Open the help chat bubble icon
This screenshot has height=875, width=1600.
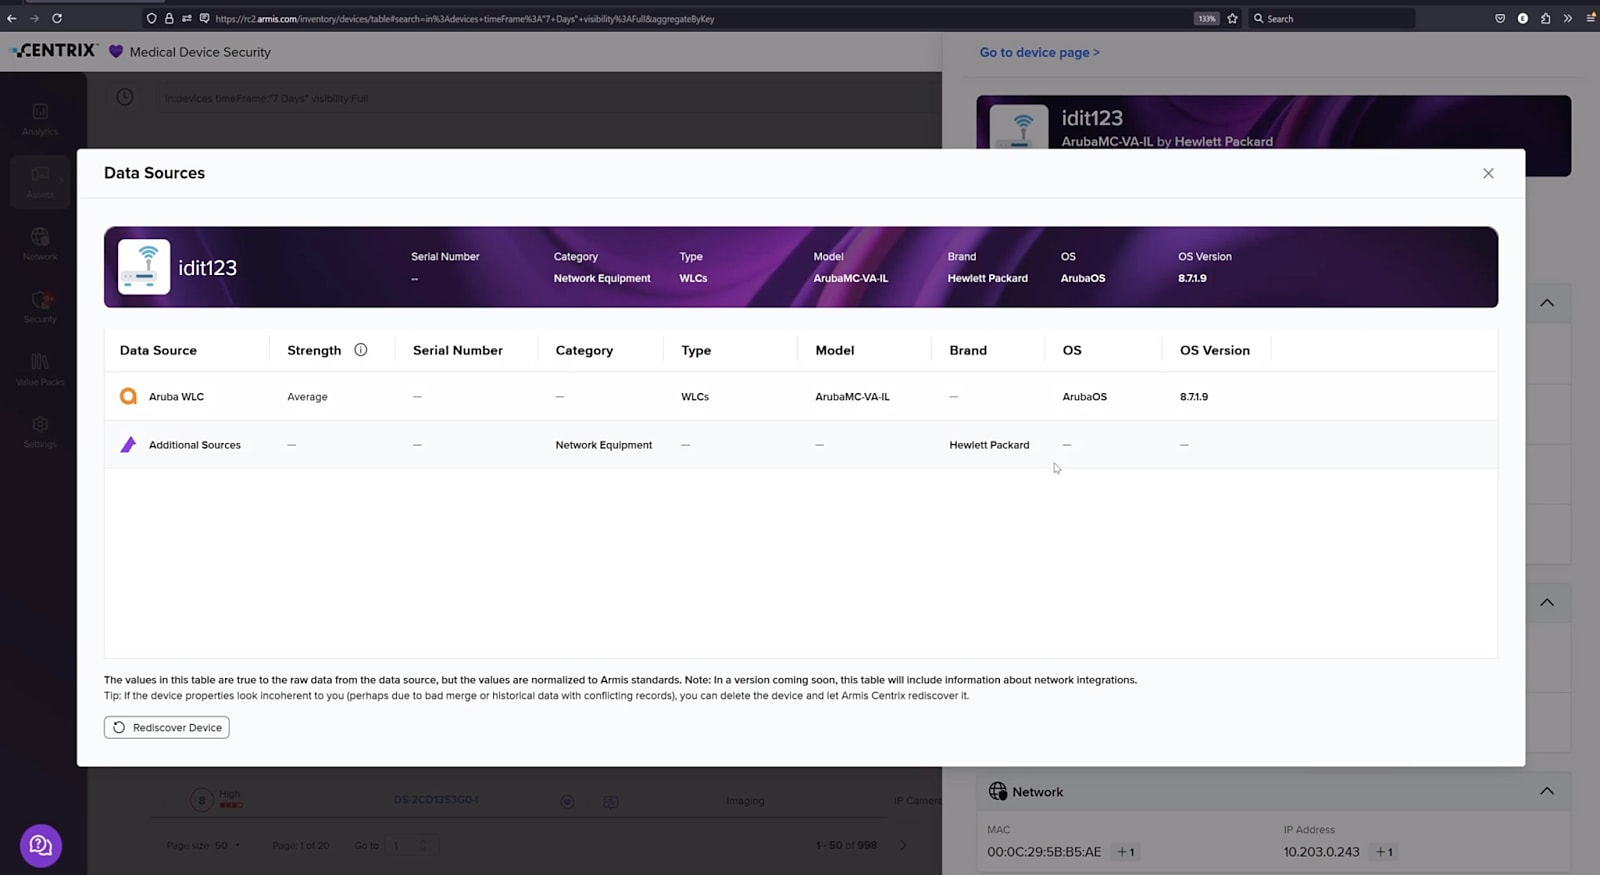tap(41, 846)
